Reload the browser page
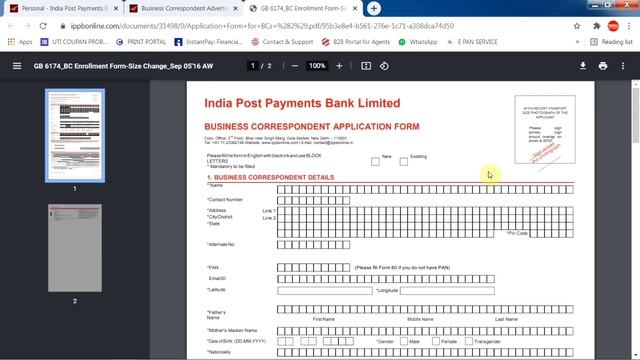Screen dimensions: 640x360 coord(43,26)
